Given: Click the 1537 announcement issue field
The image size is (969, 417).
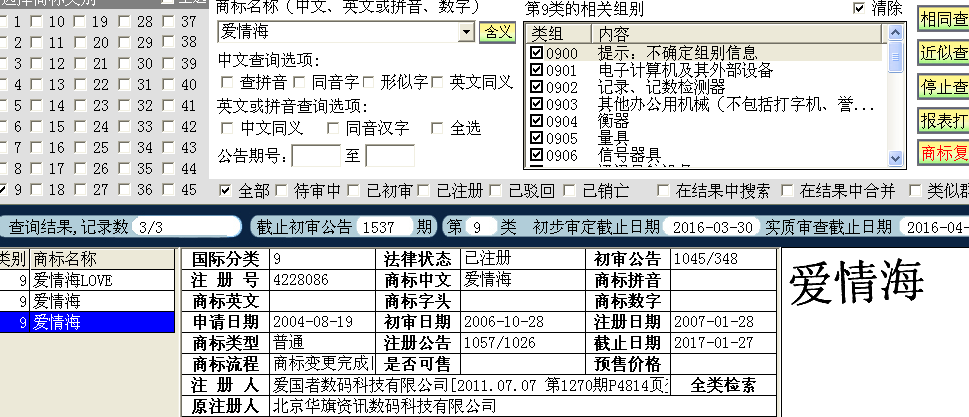Looking at the screenshot, I should pos(384,227).
